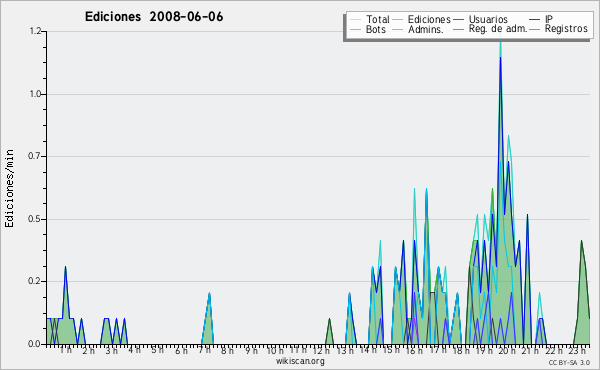Click the y-axis value 1.0
This screenshot has width=600, height=370.
click(x=35, y=94)
